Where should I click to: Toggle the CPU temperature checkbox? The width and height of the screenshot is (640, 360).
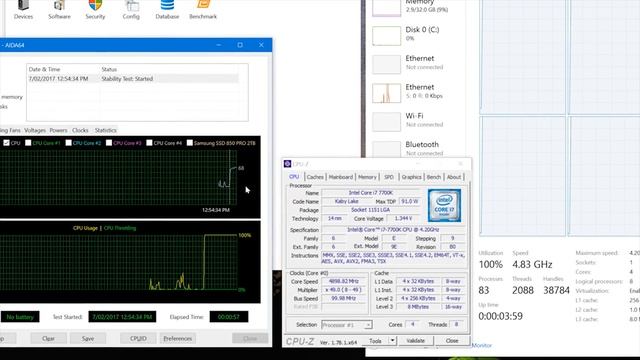click(x=6, y=143)
